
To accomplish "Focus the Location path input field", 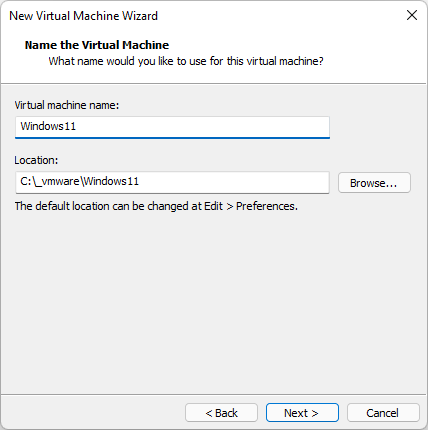I will [x=172, y=182].
